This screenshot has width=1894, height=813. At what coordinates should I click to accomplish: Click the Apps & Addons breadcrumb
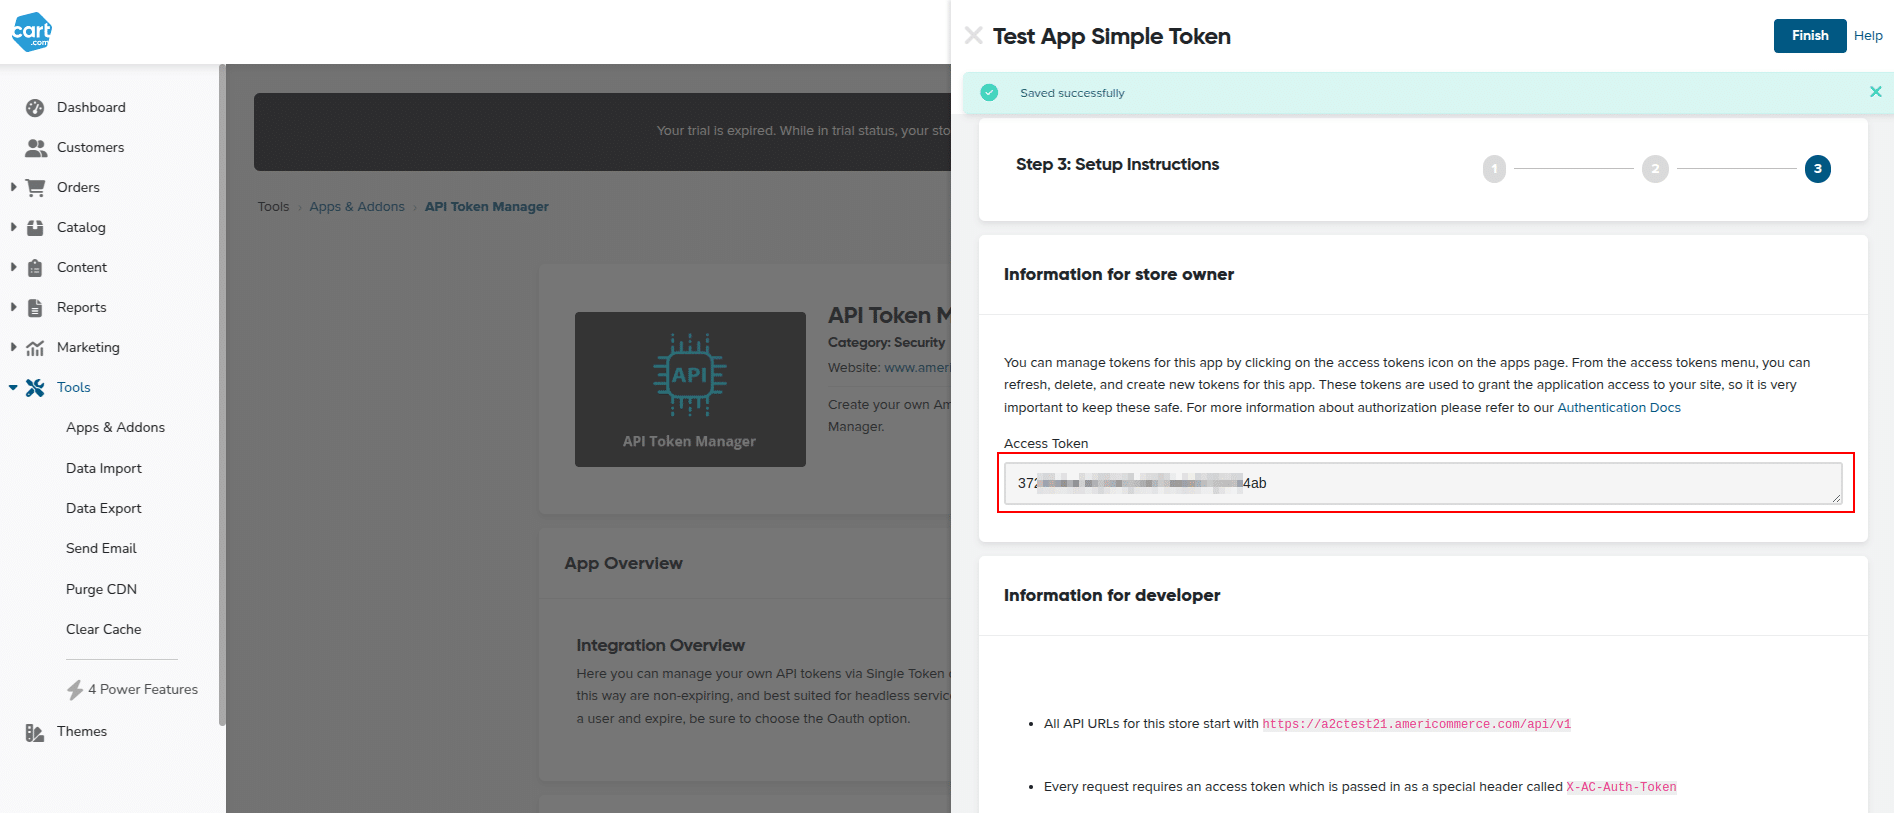357,207
